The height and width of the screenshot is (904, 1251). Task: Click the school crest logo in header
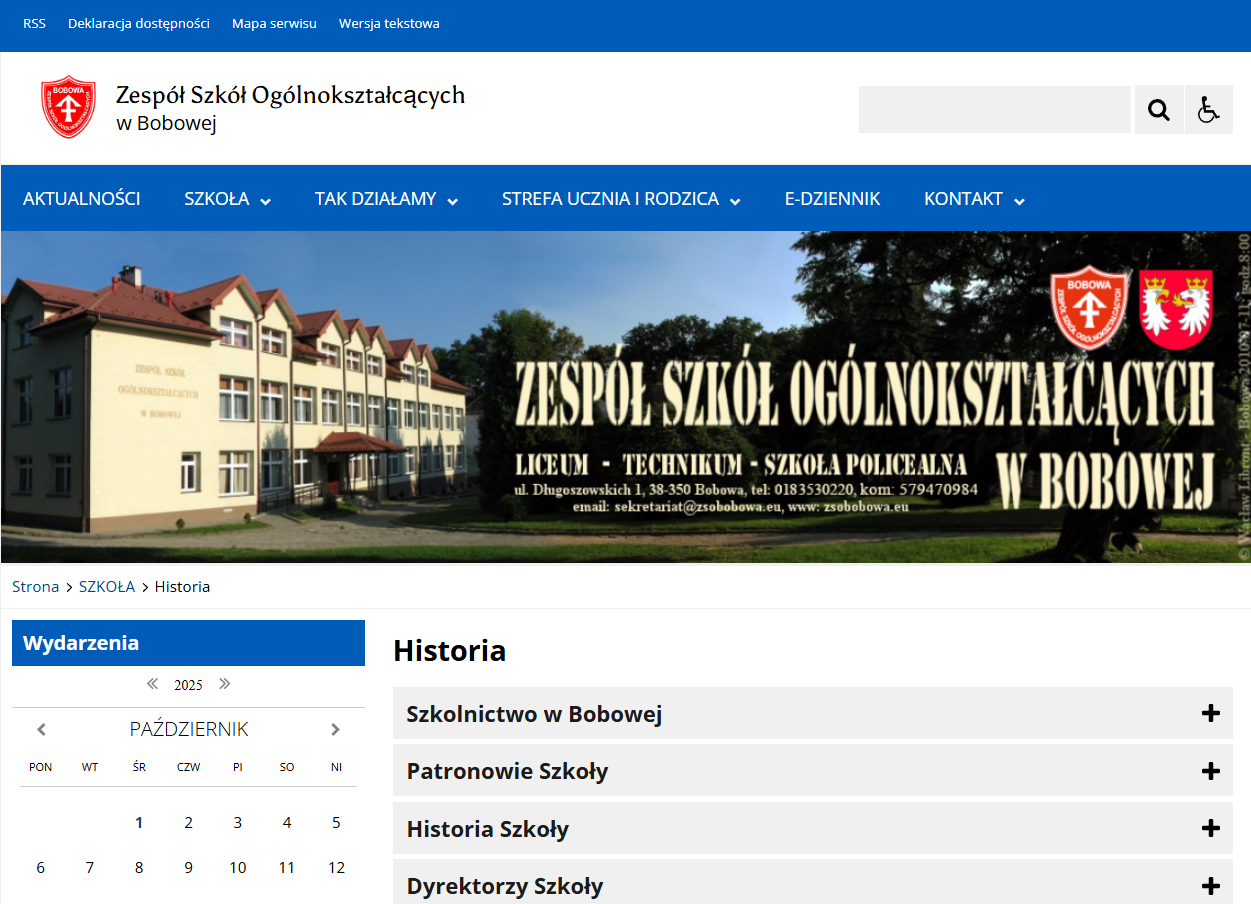pos(68,107)
